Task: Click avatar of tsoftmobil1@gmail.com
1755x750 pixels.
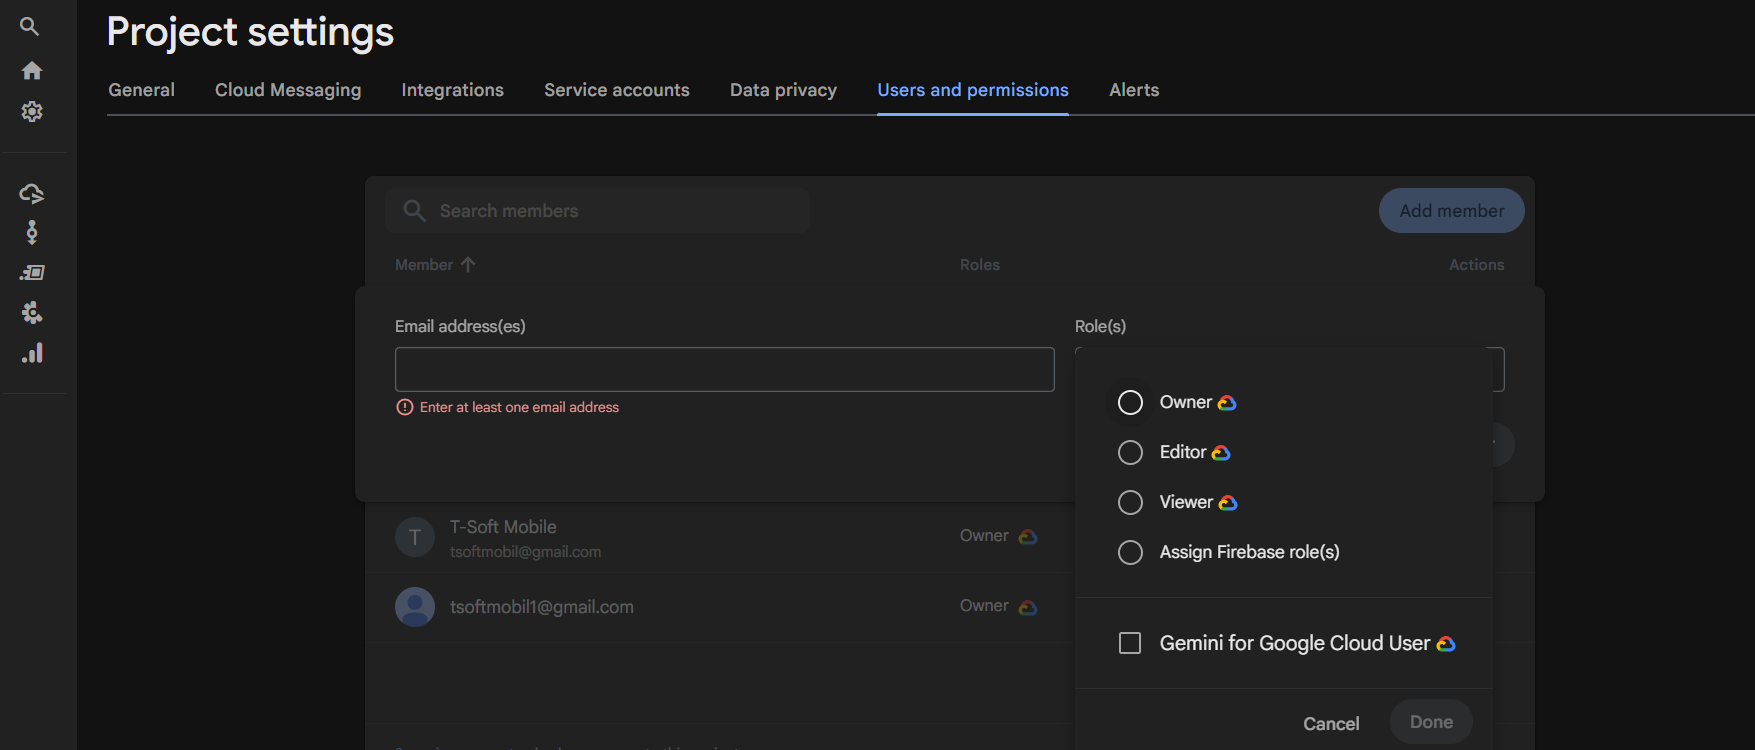Action: pos(415,607)
